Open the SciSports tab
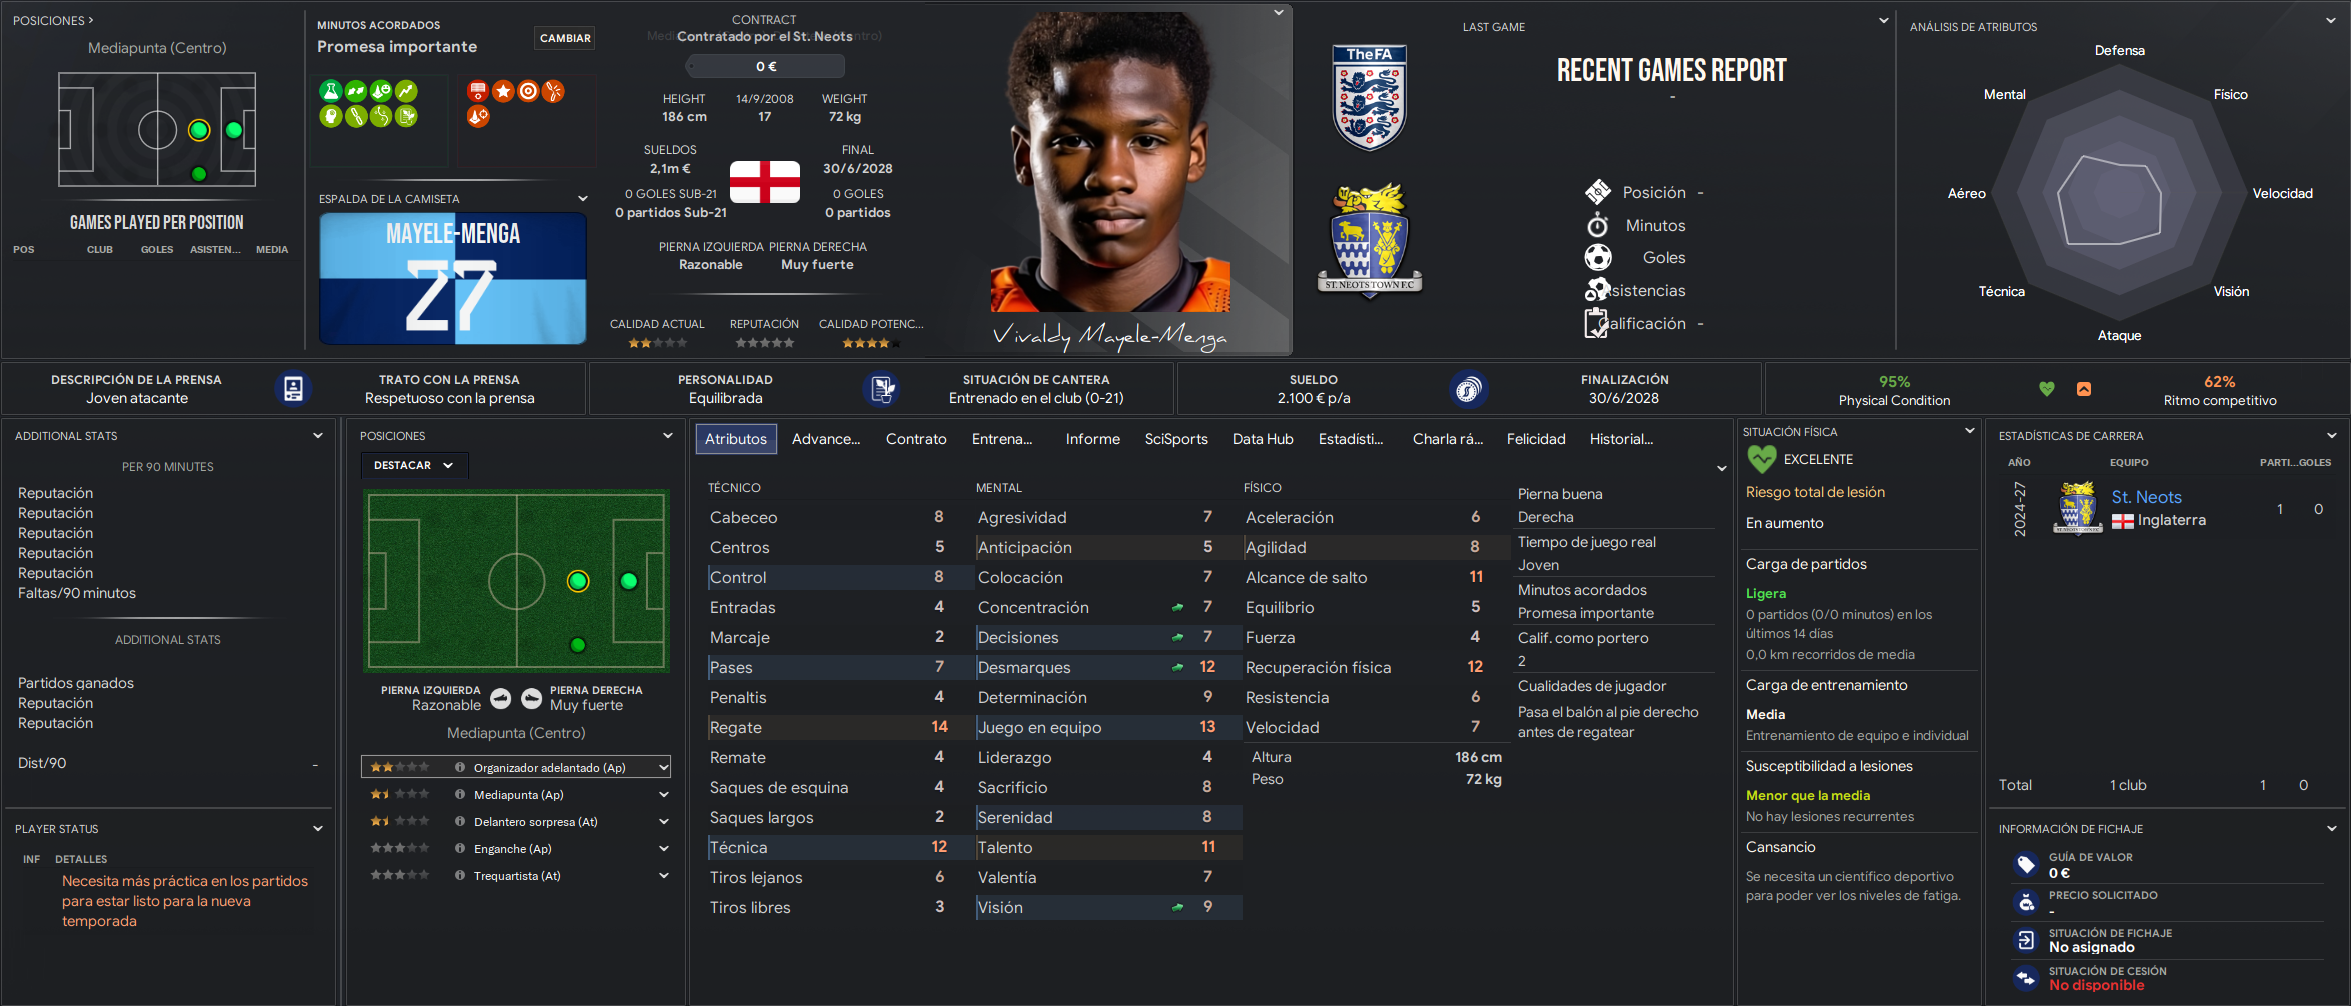Screen dimensions: 2351x1006 1176,439
